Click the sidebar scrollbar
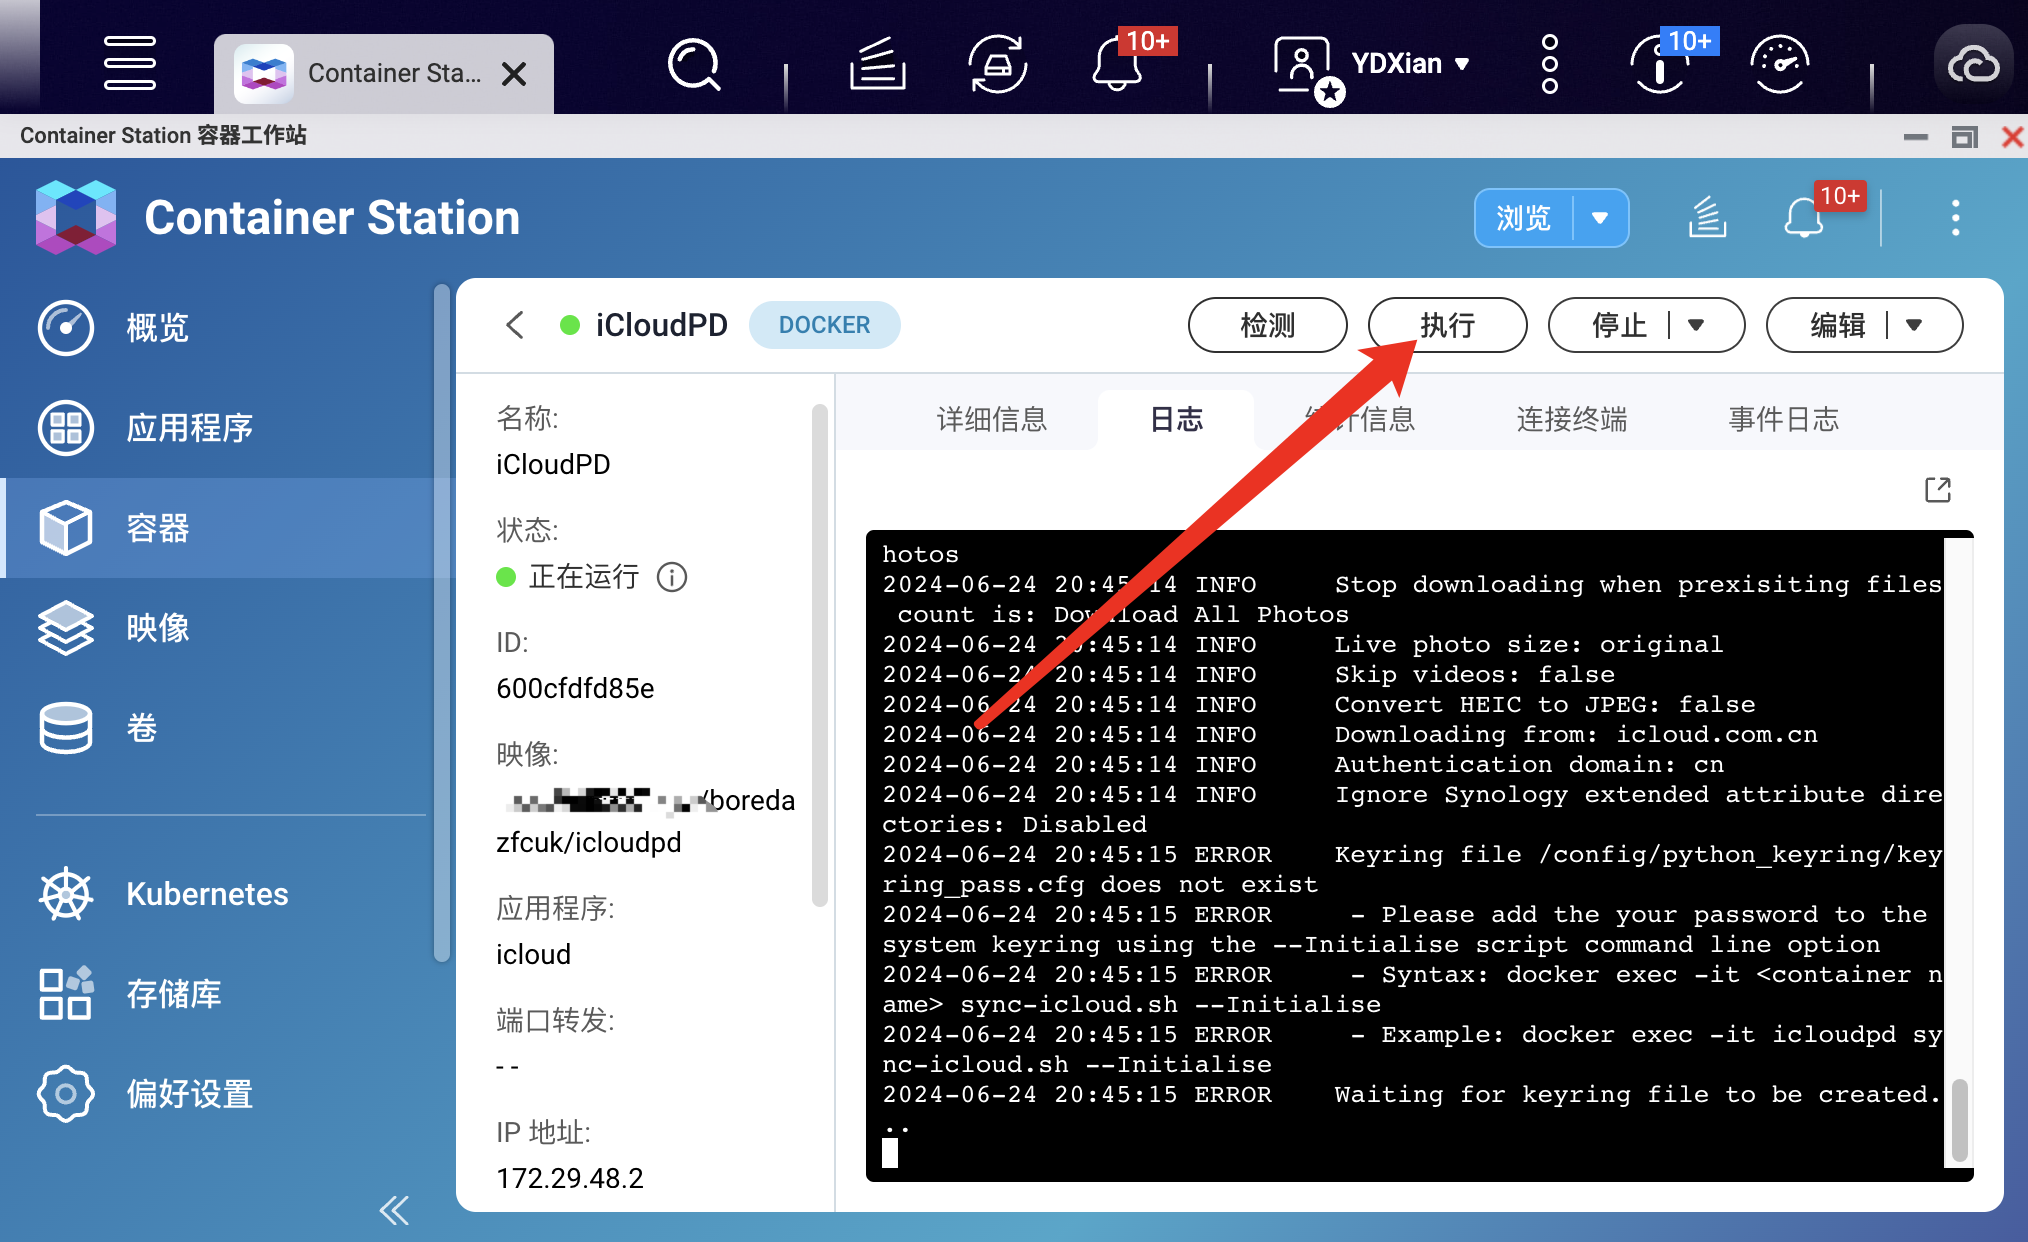Screen dimensions: 2028x1242 point(441,622)
